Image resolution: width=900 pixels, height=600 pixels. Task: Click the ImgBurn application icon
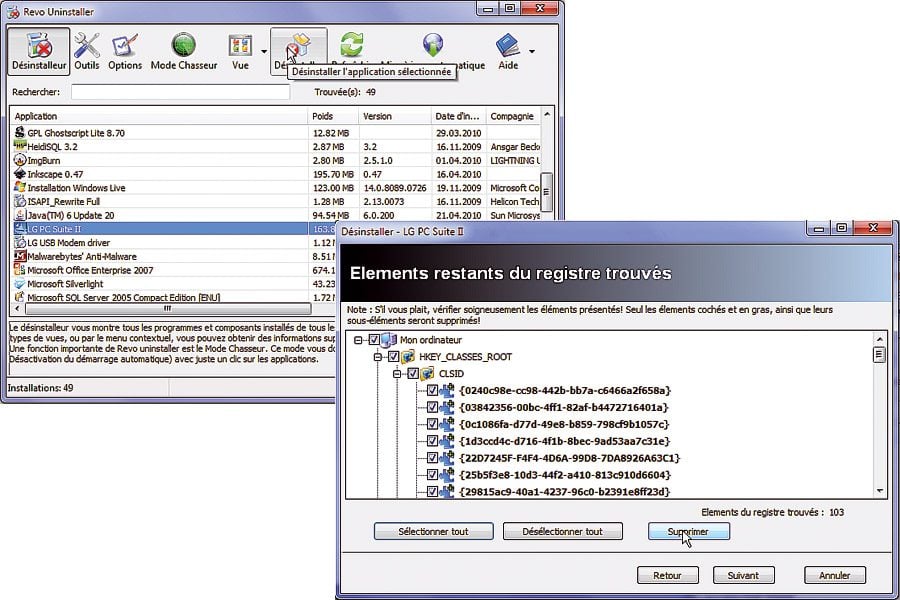19,160
